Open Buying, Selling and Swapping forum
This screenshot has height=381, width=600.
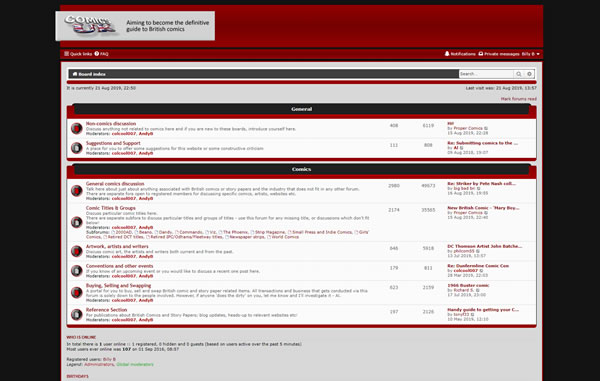point(118,285)
